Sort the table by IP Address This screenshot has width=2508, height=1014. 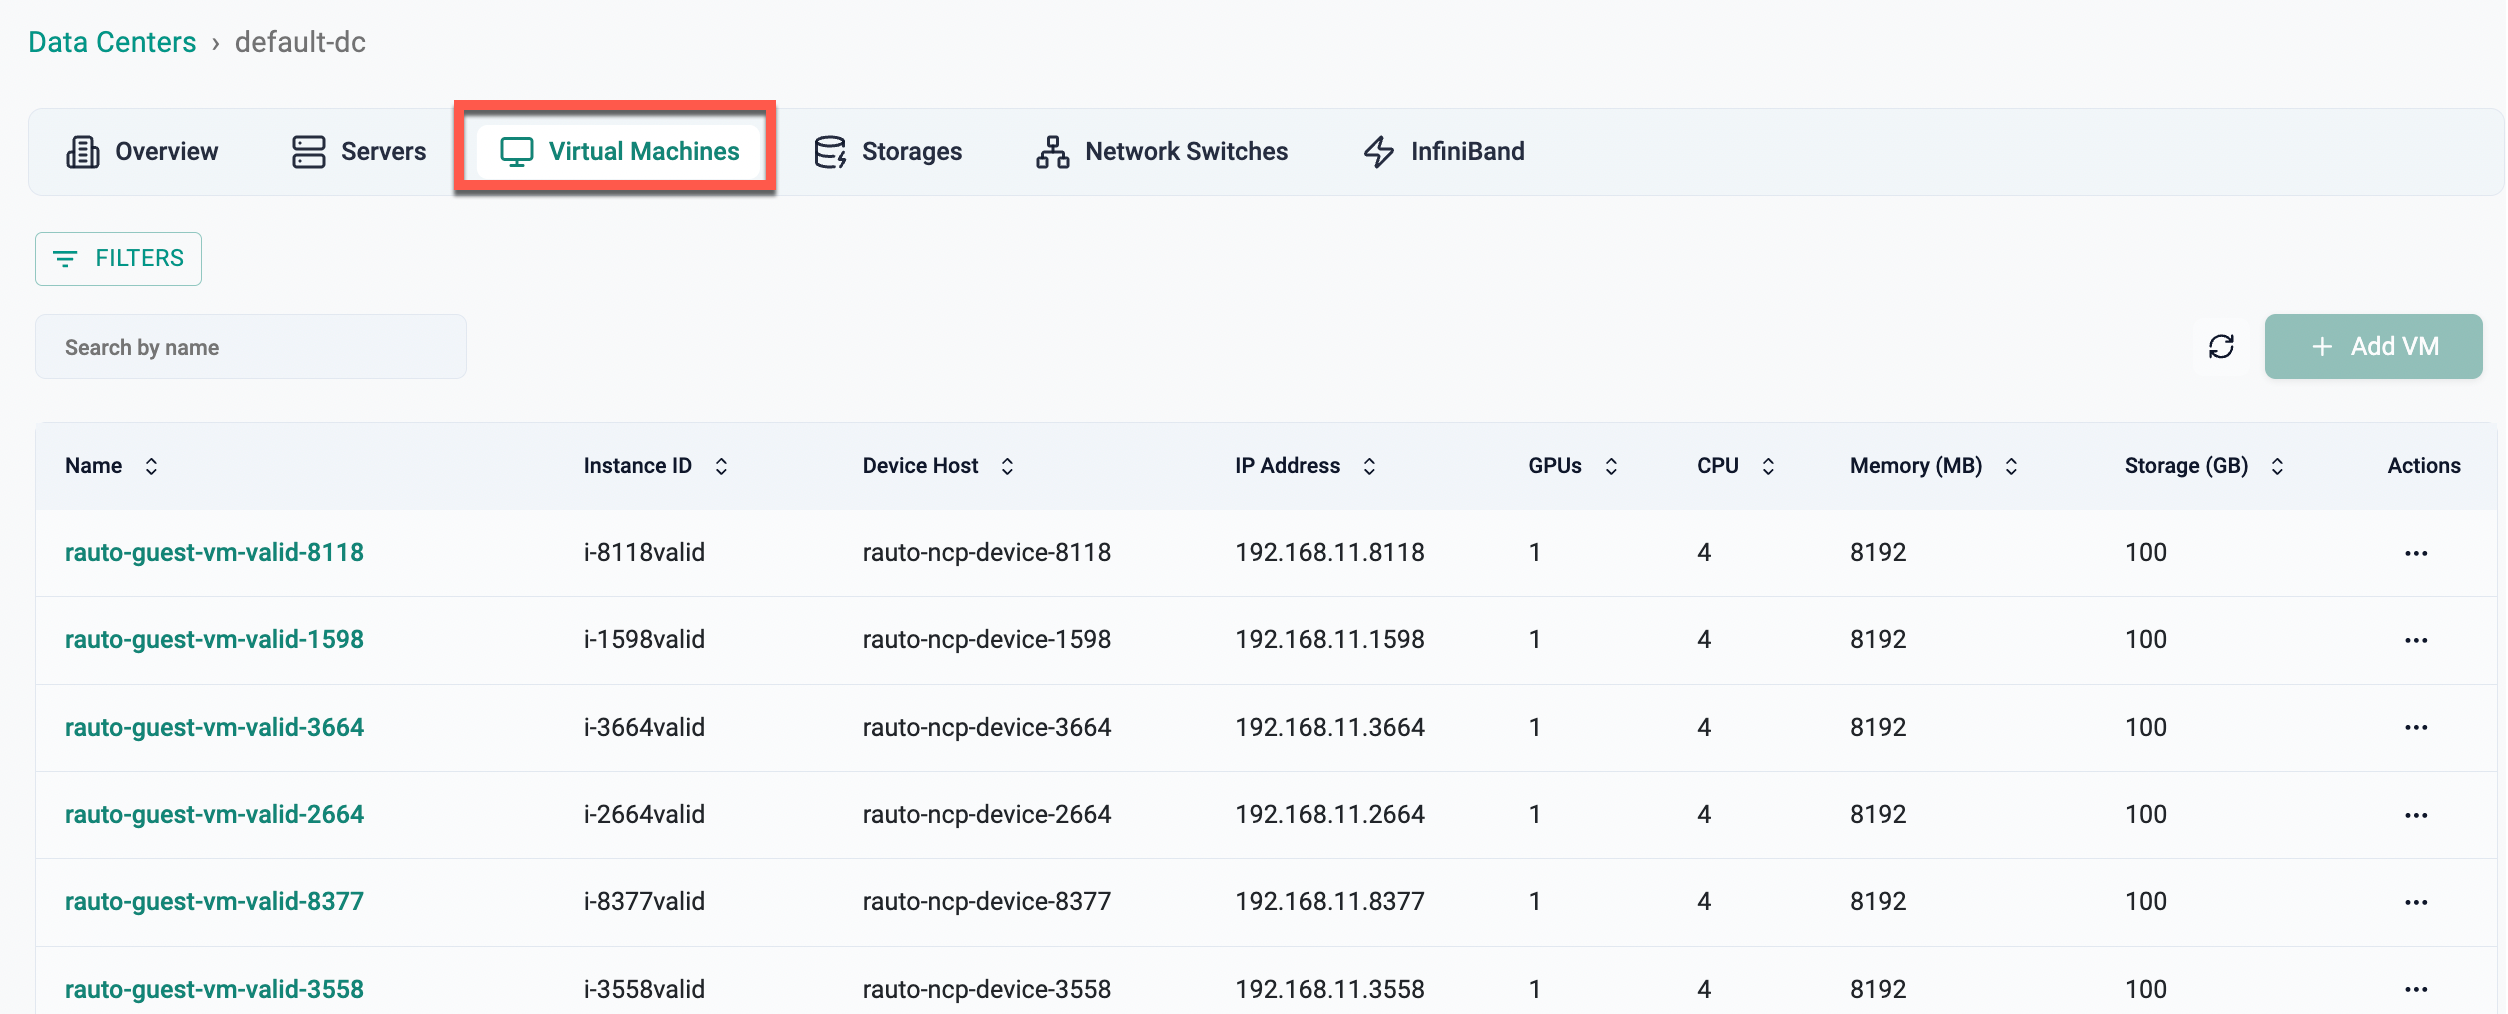[x=1369, y=465]
